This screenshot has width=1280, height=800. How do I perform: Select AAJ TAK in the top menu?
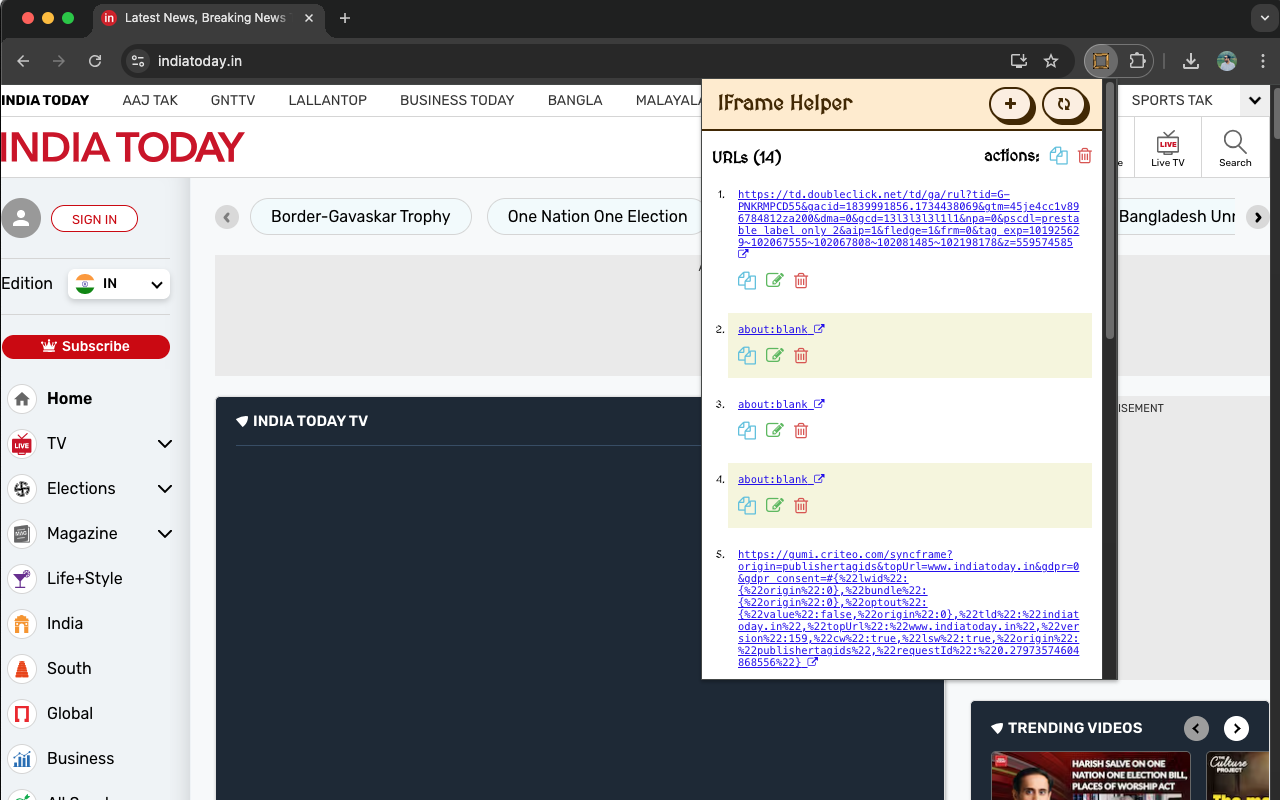pyautogui.click(x=150, y=100)
